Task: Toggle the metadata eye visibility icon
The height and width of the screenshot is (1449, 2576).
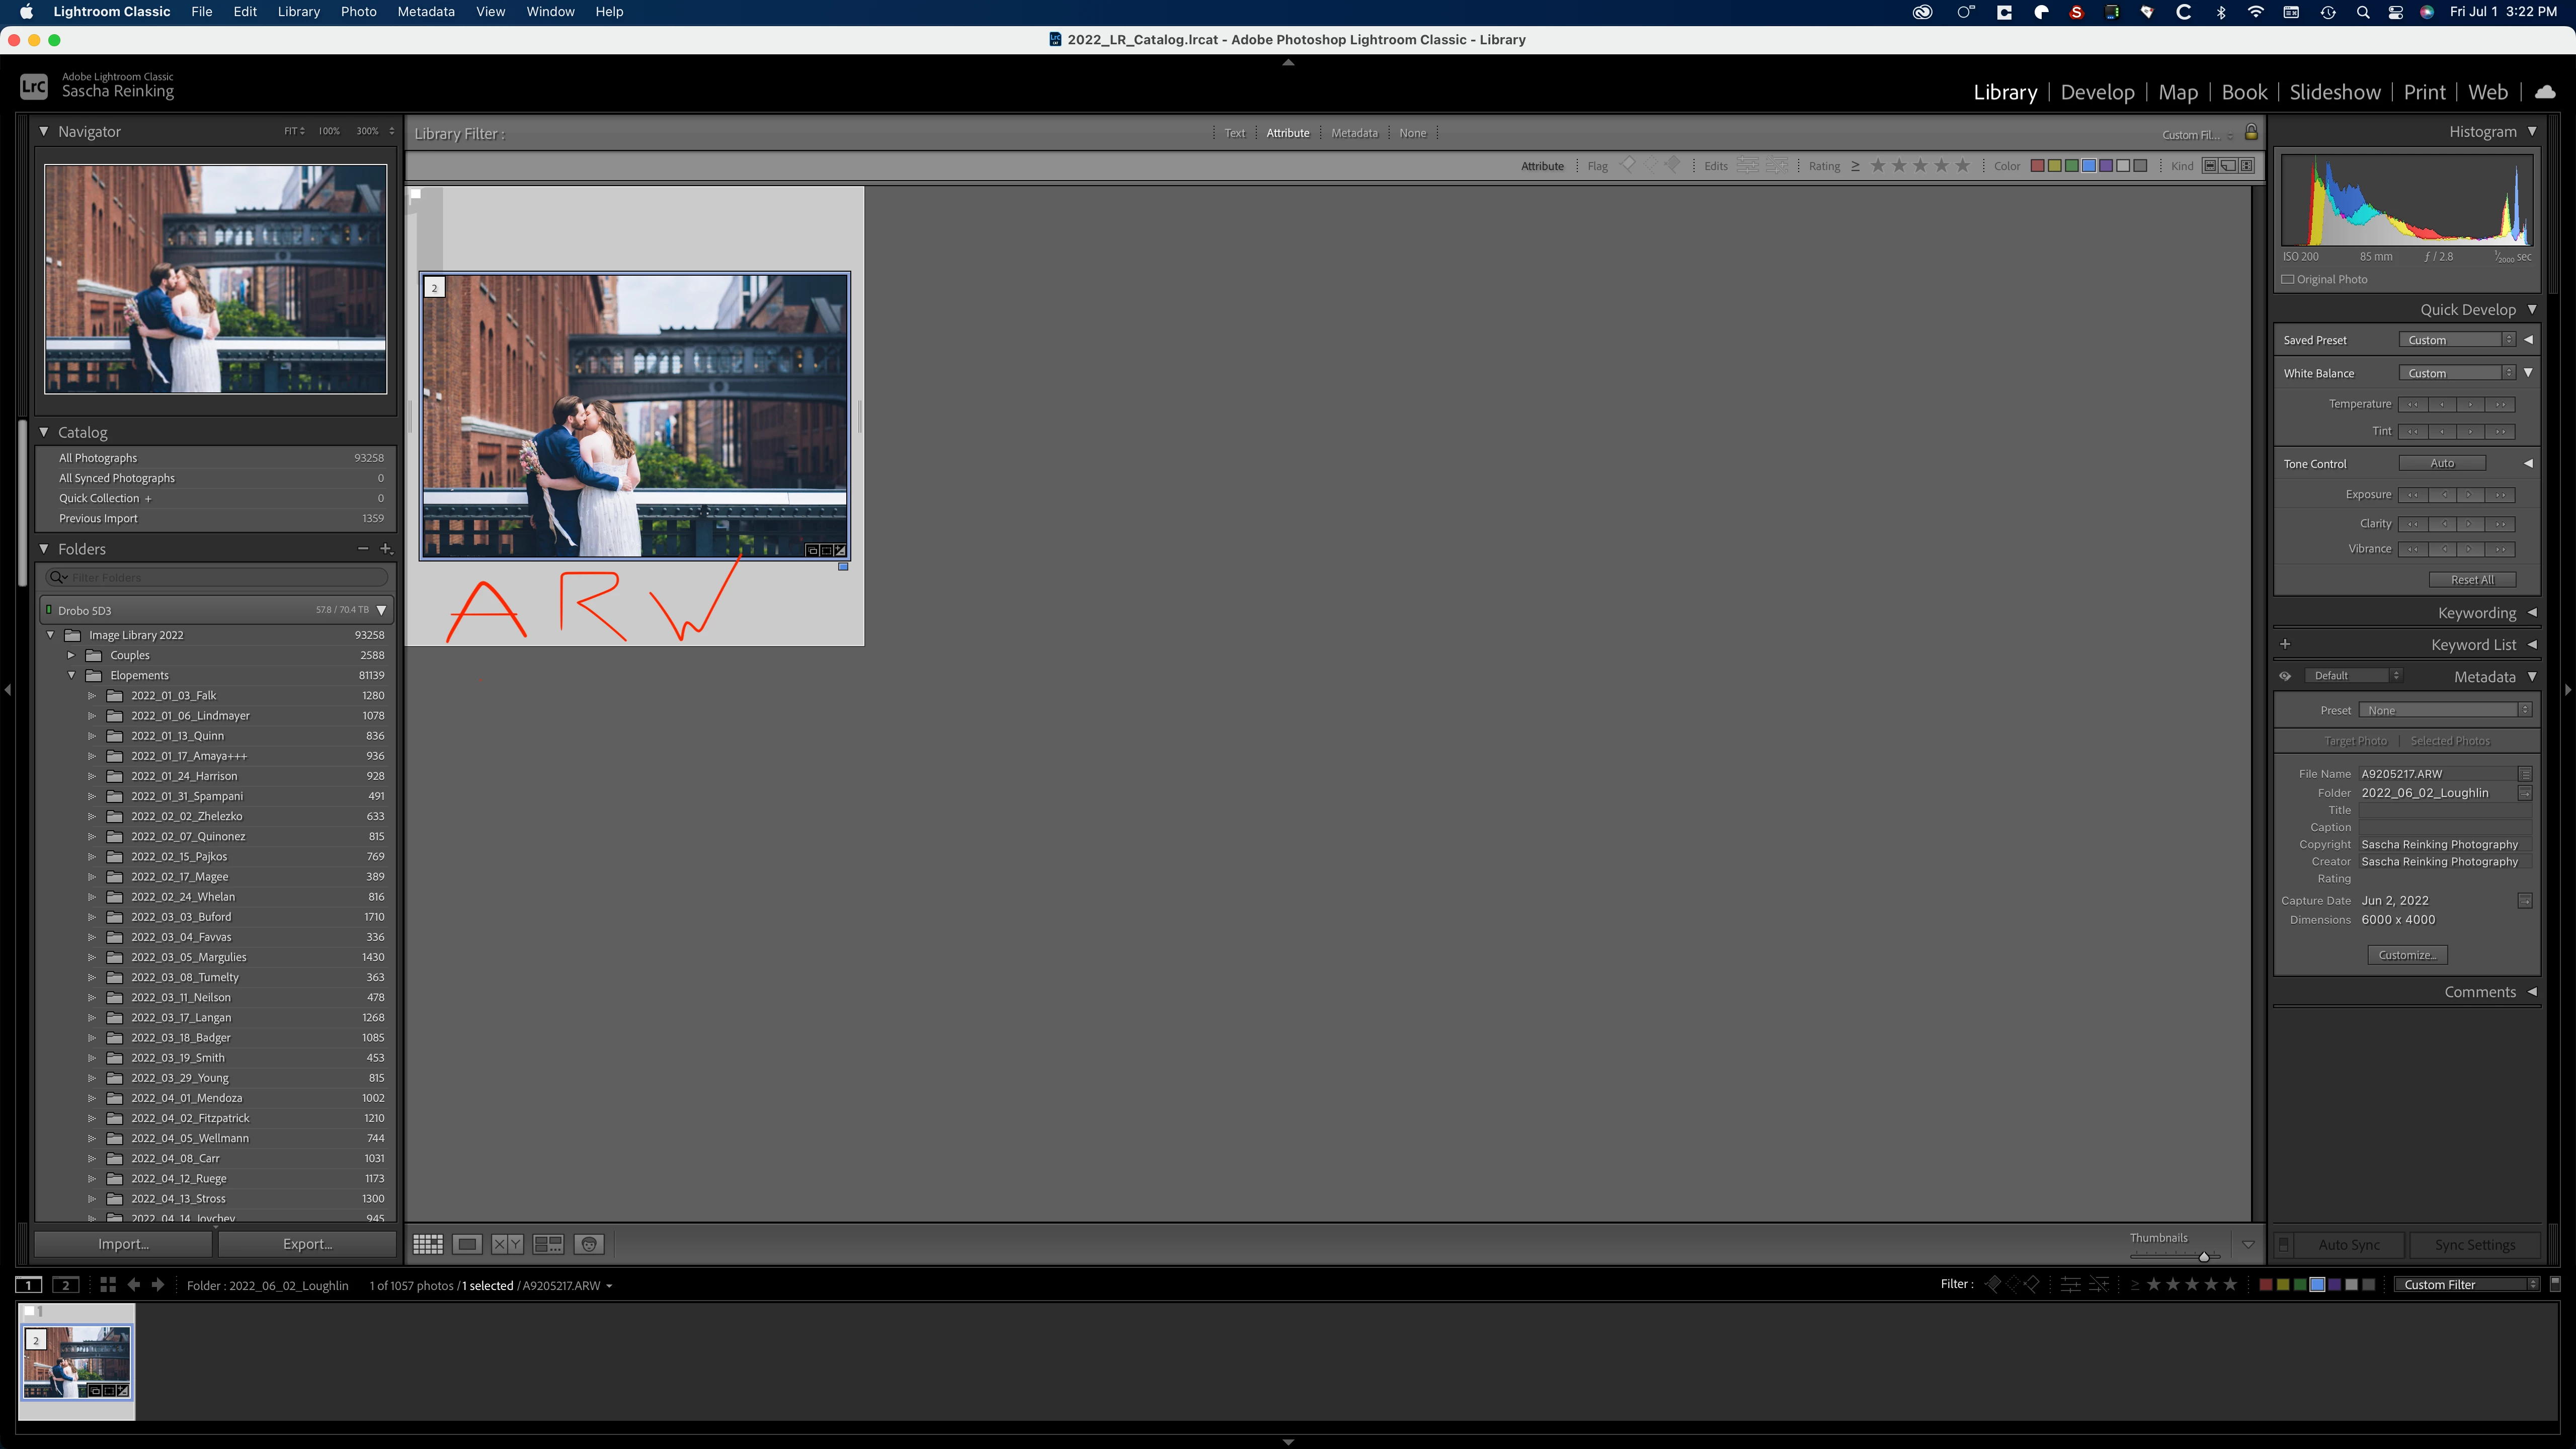Action: pyautogui.click(x=2285, y=676)
